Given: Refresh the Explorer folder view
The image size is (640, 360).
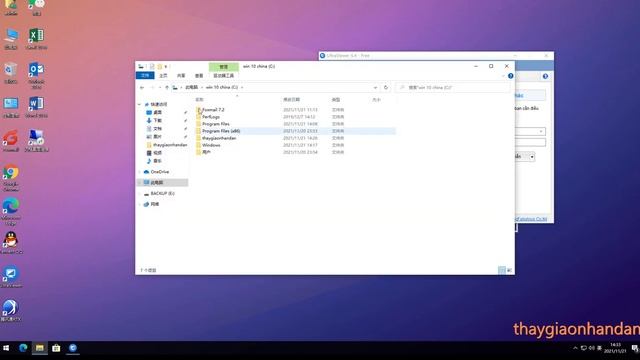Looking at the screenshot, I should tap(386, 87).
